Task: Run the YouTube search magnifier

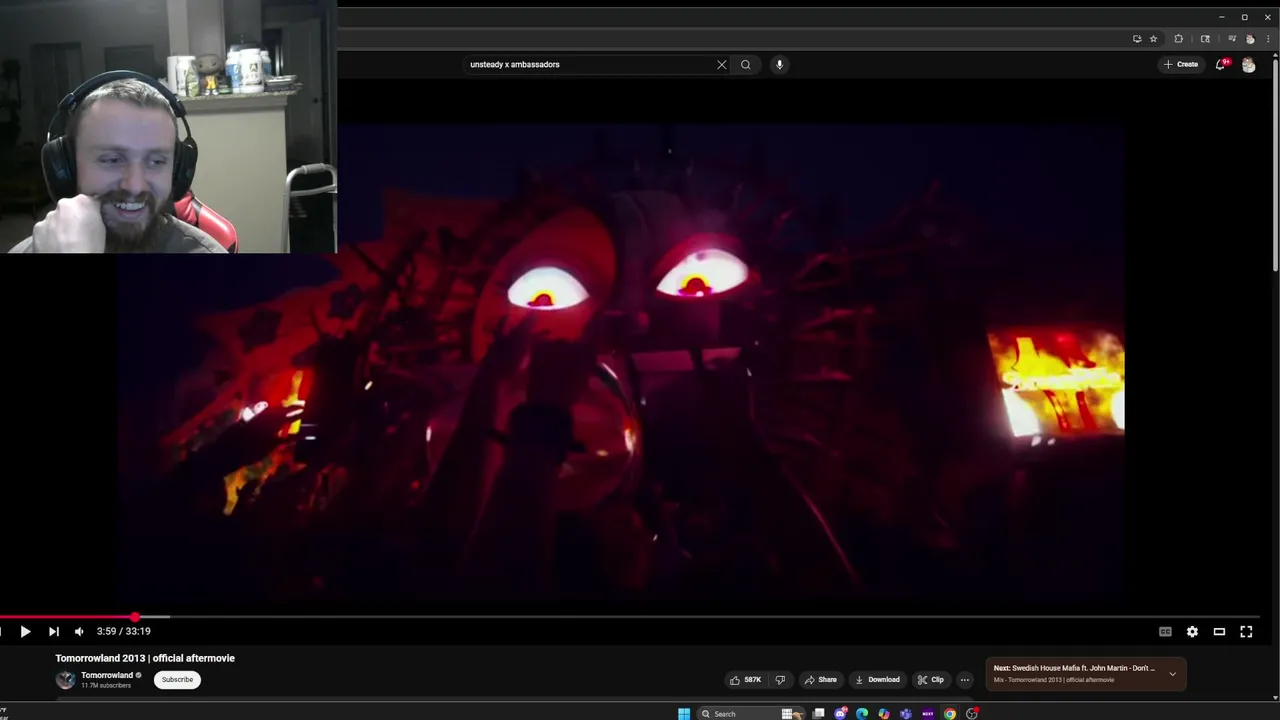Action: point(745,64)
